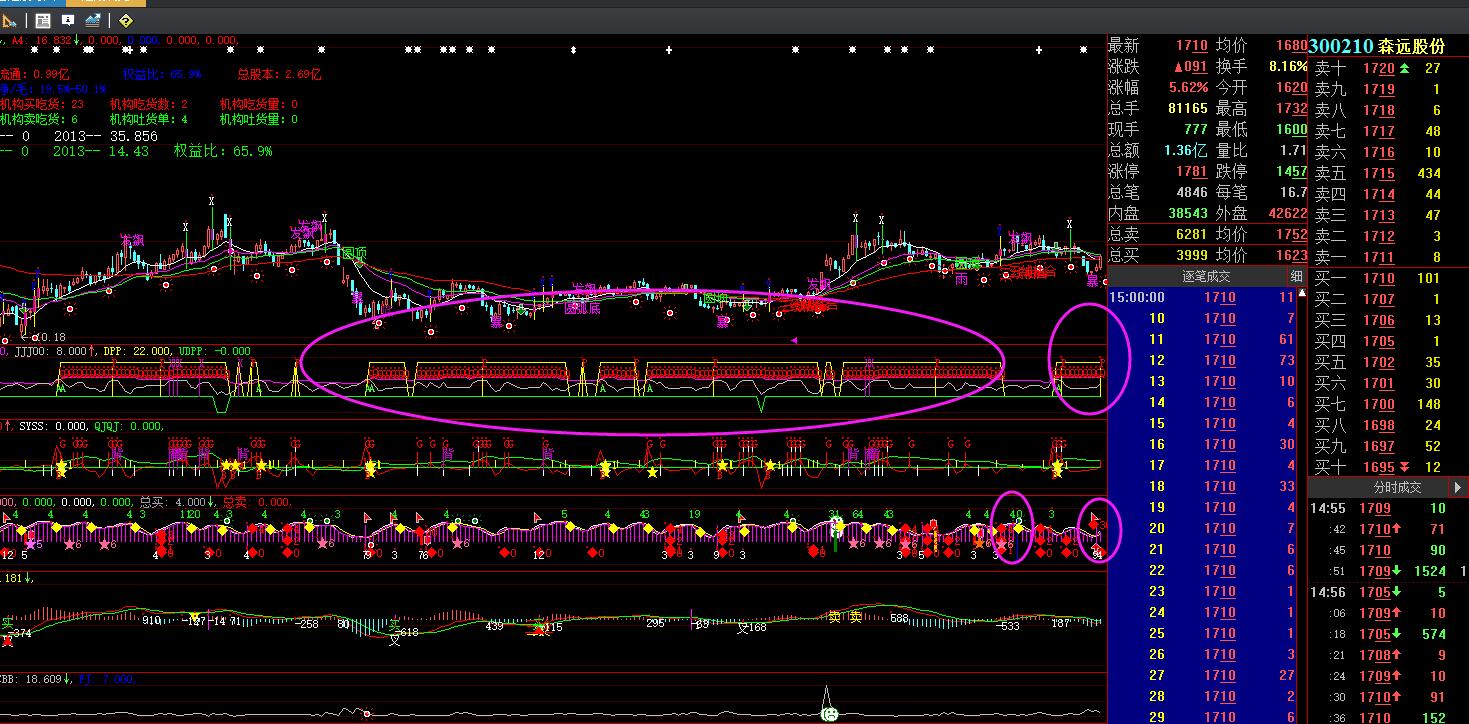The image size is (1469, 724).
Task: Click the smiley marker on bottom indicator
Action: [x=828, y=713]
